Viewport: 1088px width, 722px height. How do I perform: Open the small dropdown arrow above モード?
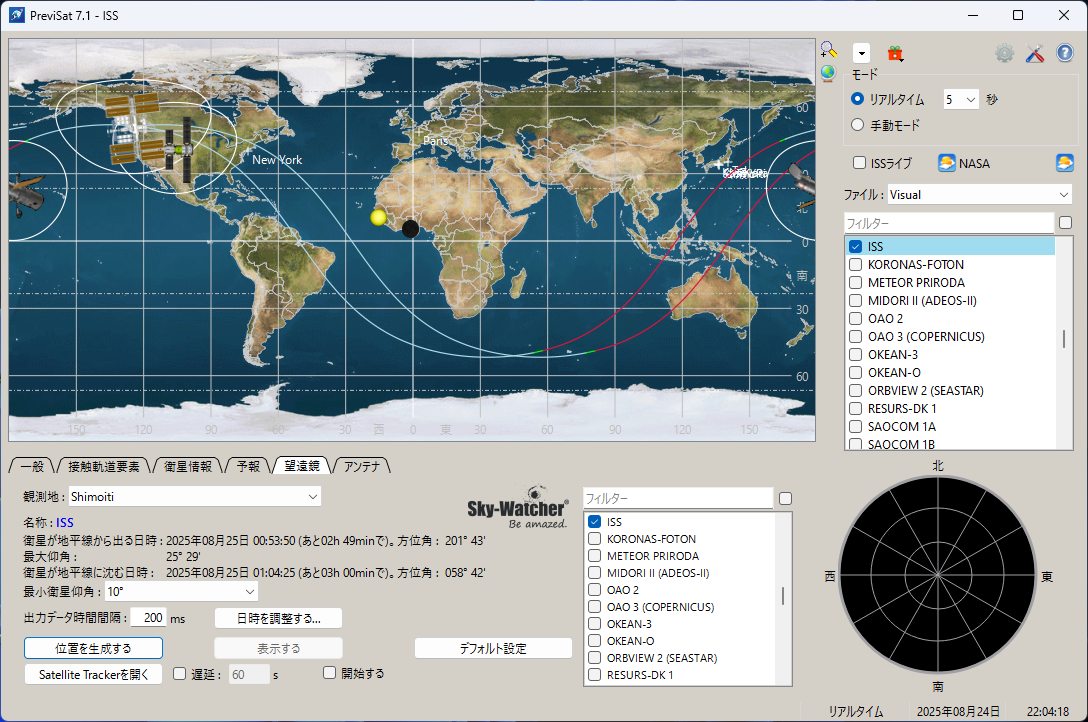point(861,53)
